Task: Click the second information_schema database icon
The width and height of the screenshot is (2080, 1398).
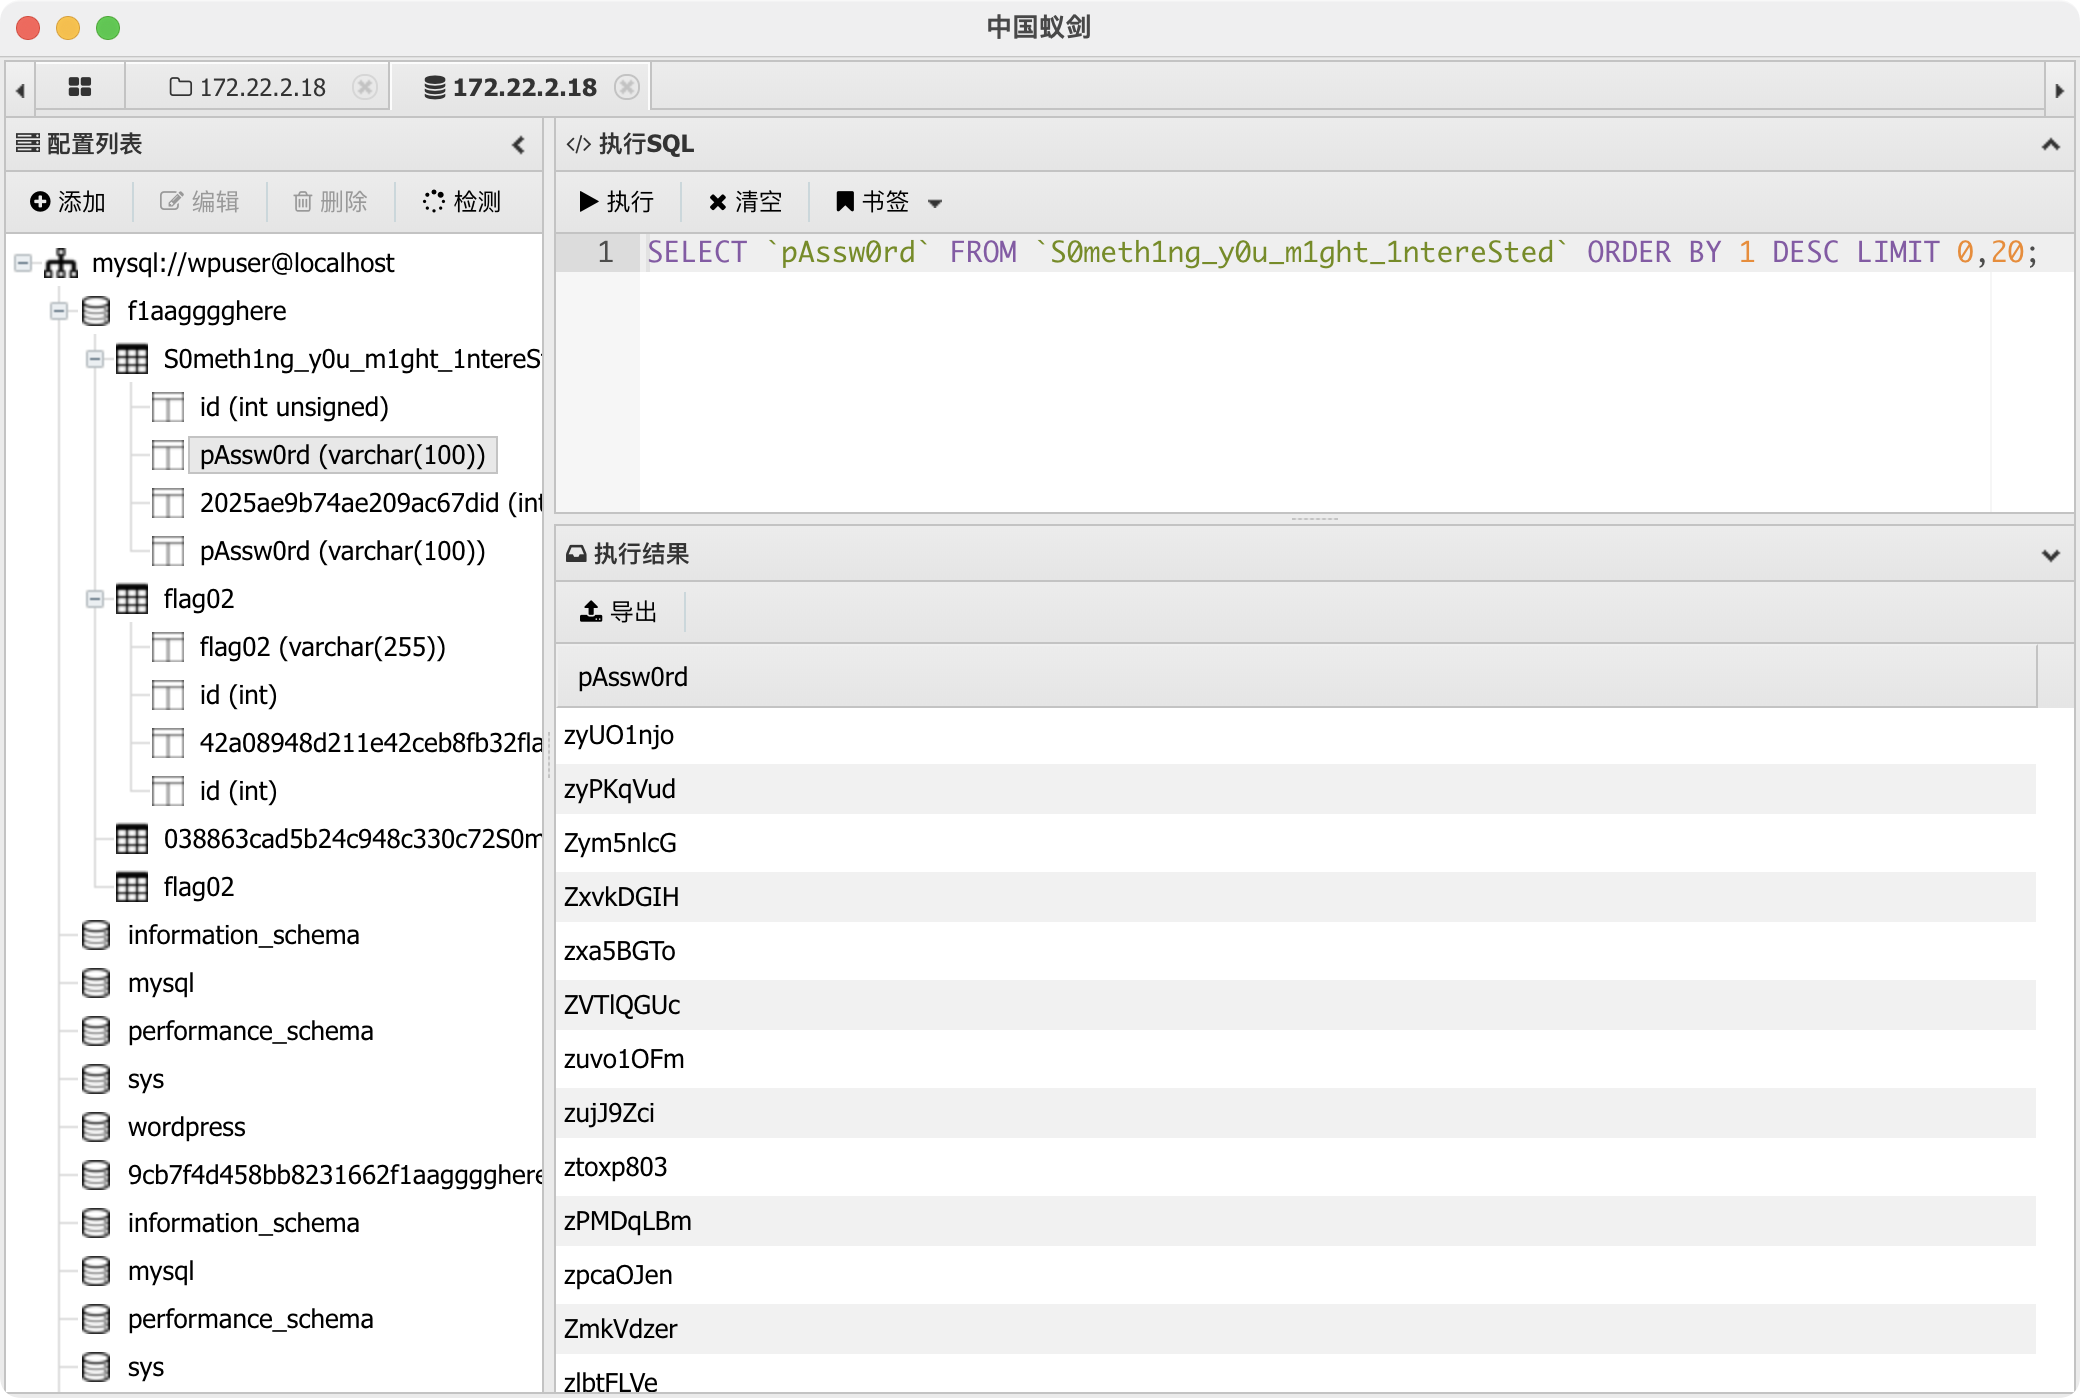Action: point(96,1223)
